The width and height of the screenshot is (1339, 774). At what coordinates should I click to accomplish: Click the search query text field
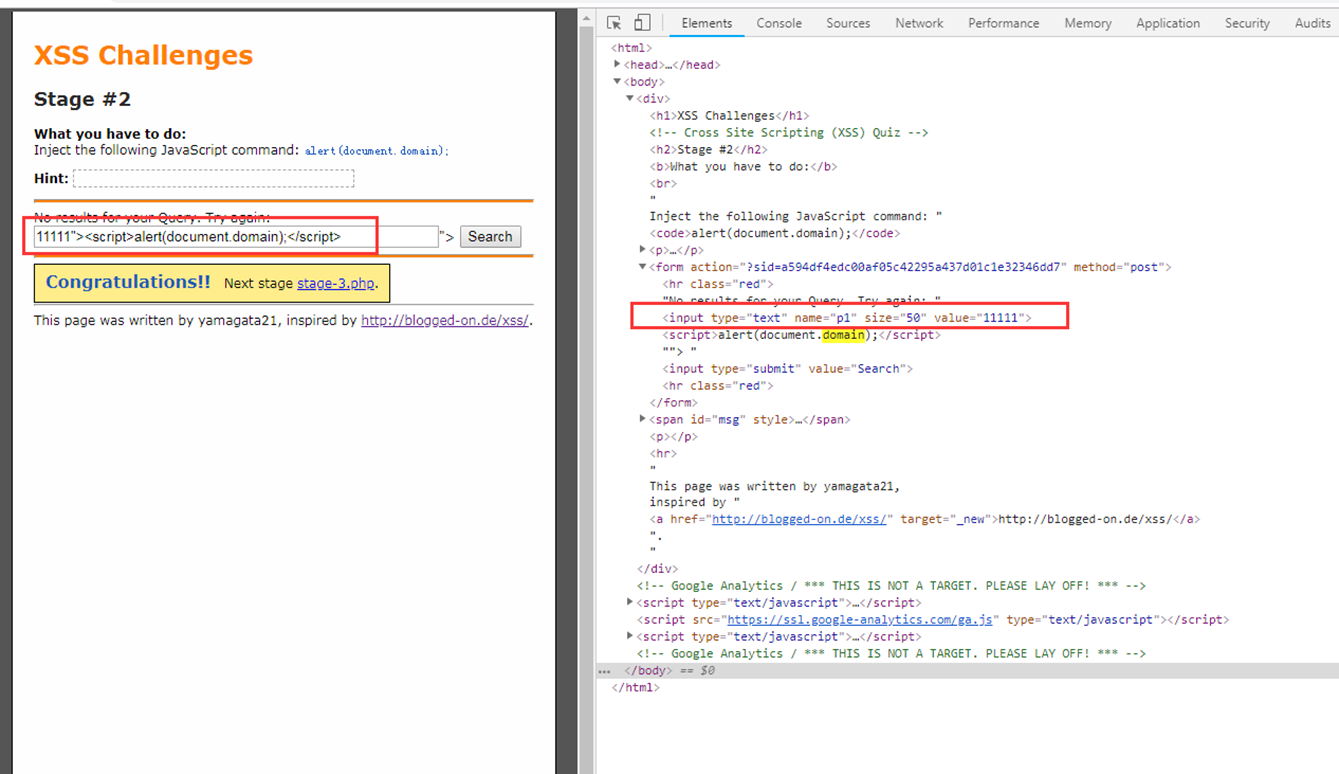[x=237, y=237]
